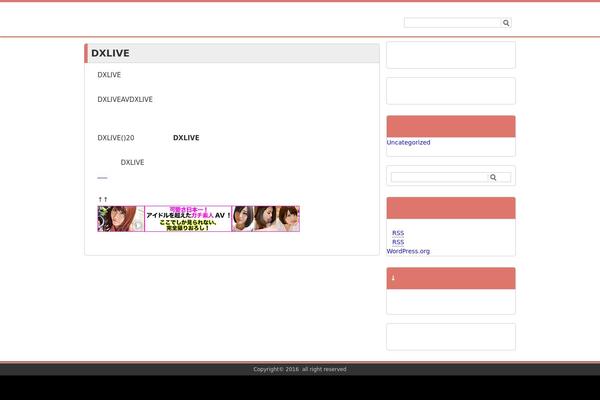Click the DXLIVE()20 text line

click(x=116, y=138)
